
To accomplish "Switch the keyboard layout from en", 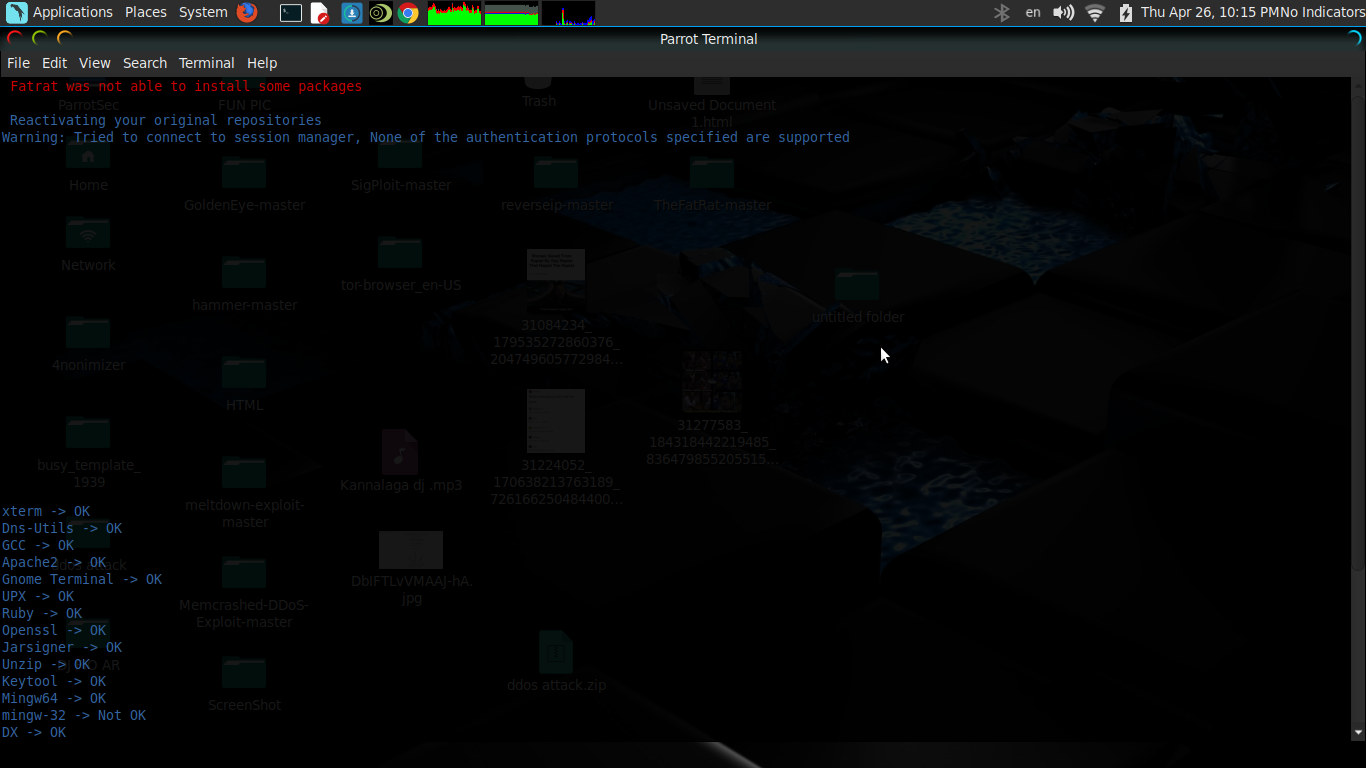I will click(x=1033, y=12).
